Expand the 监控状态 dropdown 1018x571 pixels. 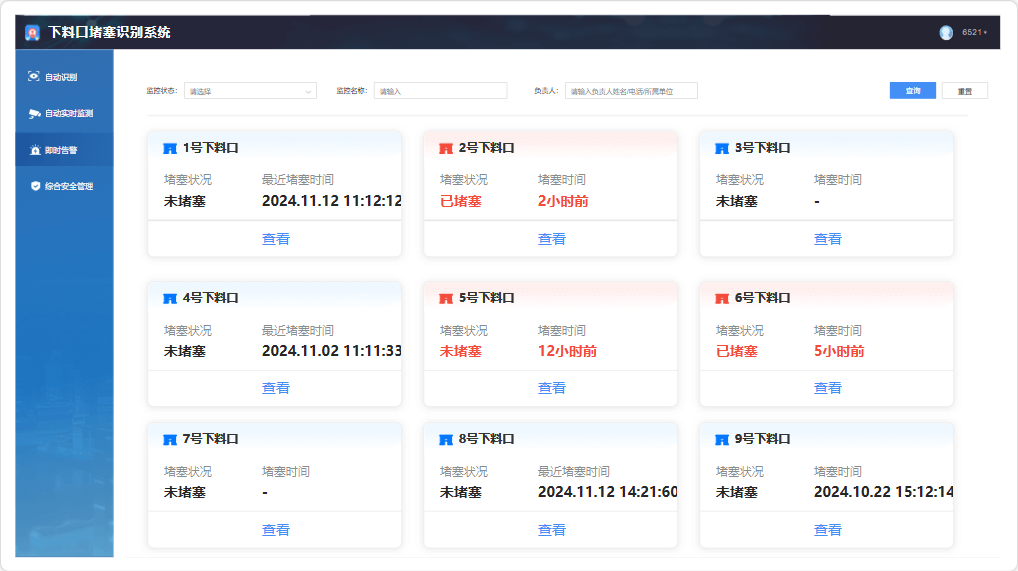click(x=250, y=91)
